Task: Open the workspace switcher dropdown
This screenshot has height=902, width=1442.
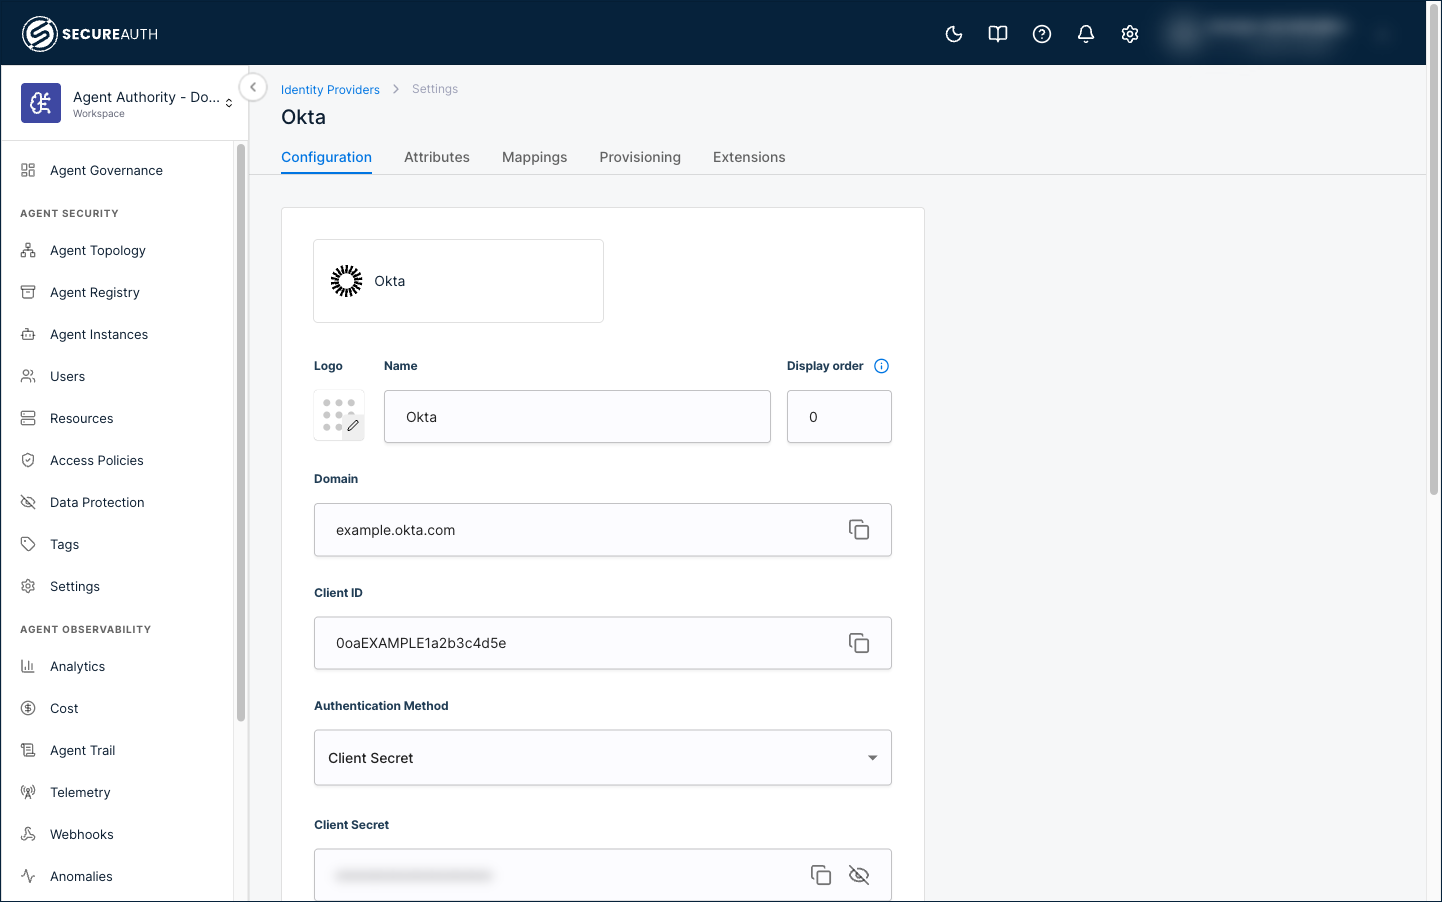Action: 229,103
